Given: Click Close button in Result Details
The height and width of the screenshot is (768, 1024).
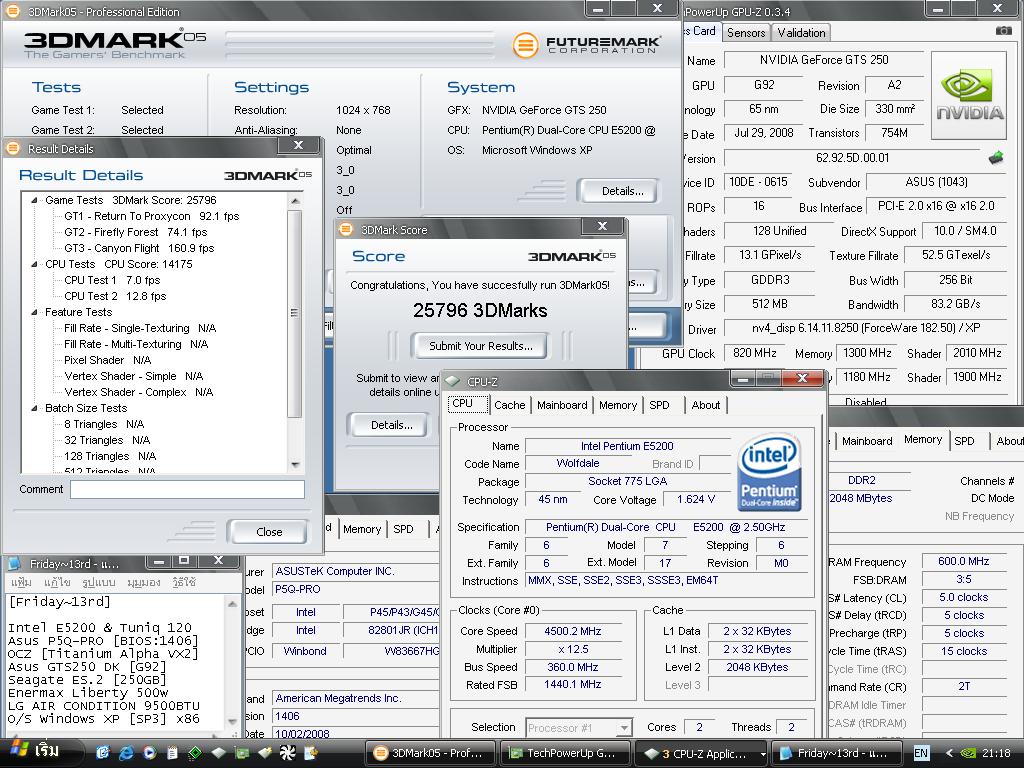Looking at the screenshot, I should (269, 532).
